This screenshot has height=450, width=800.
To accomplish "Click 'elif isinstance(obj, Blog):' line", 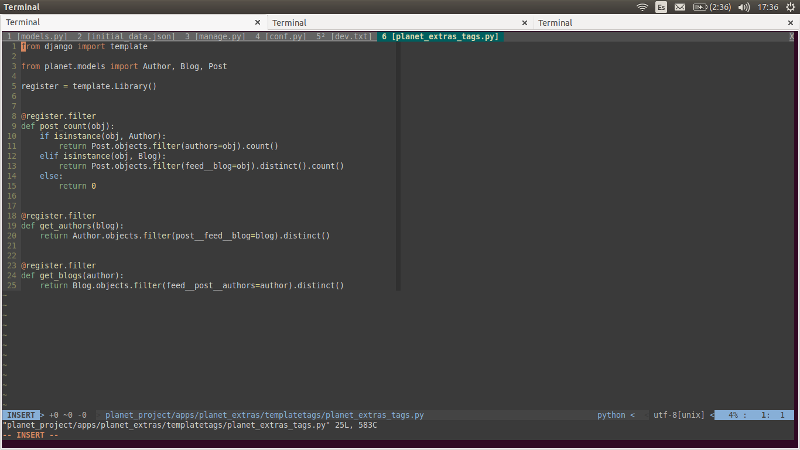I will tap(103, 156).
